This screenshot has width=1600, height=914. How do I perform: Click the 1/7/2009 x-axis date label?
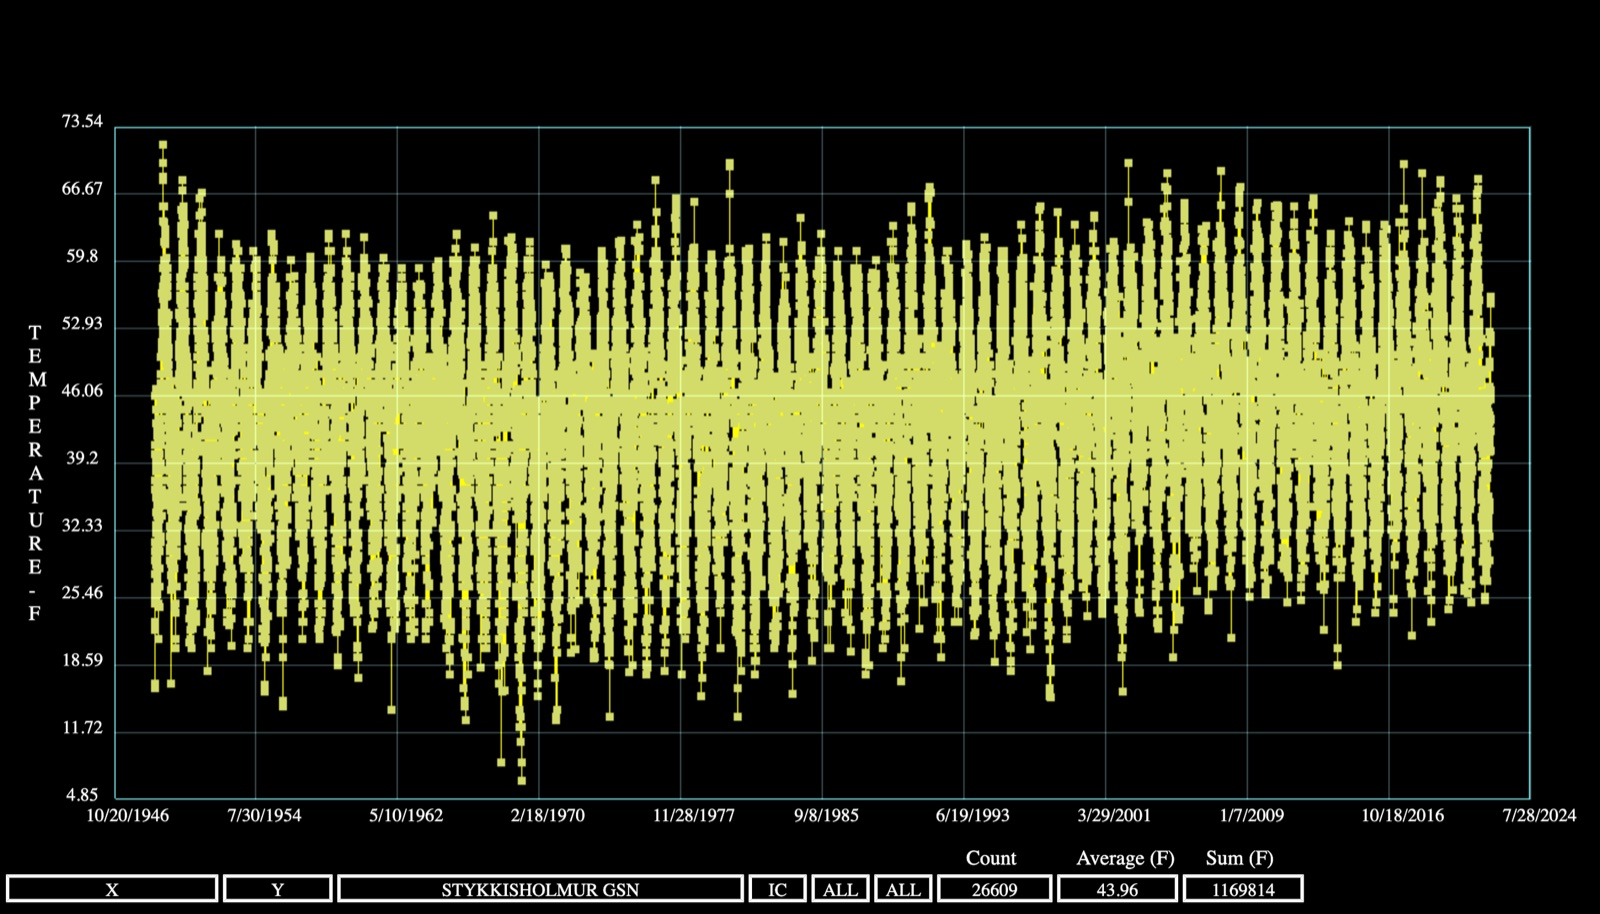[x=1251, y=815]
